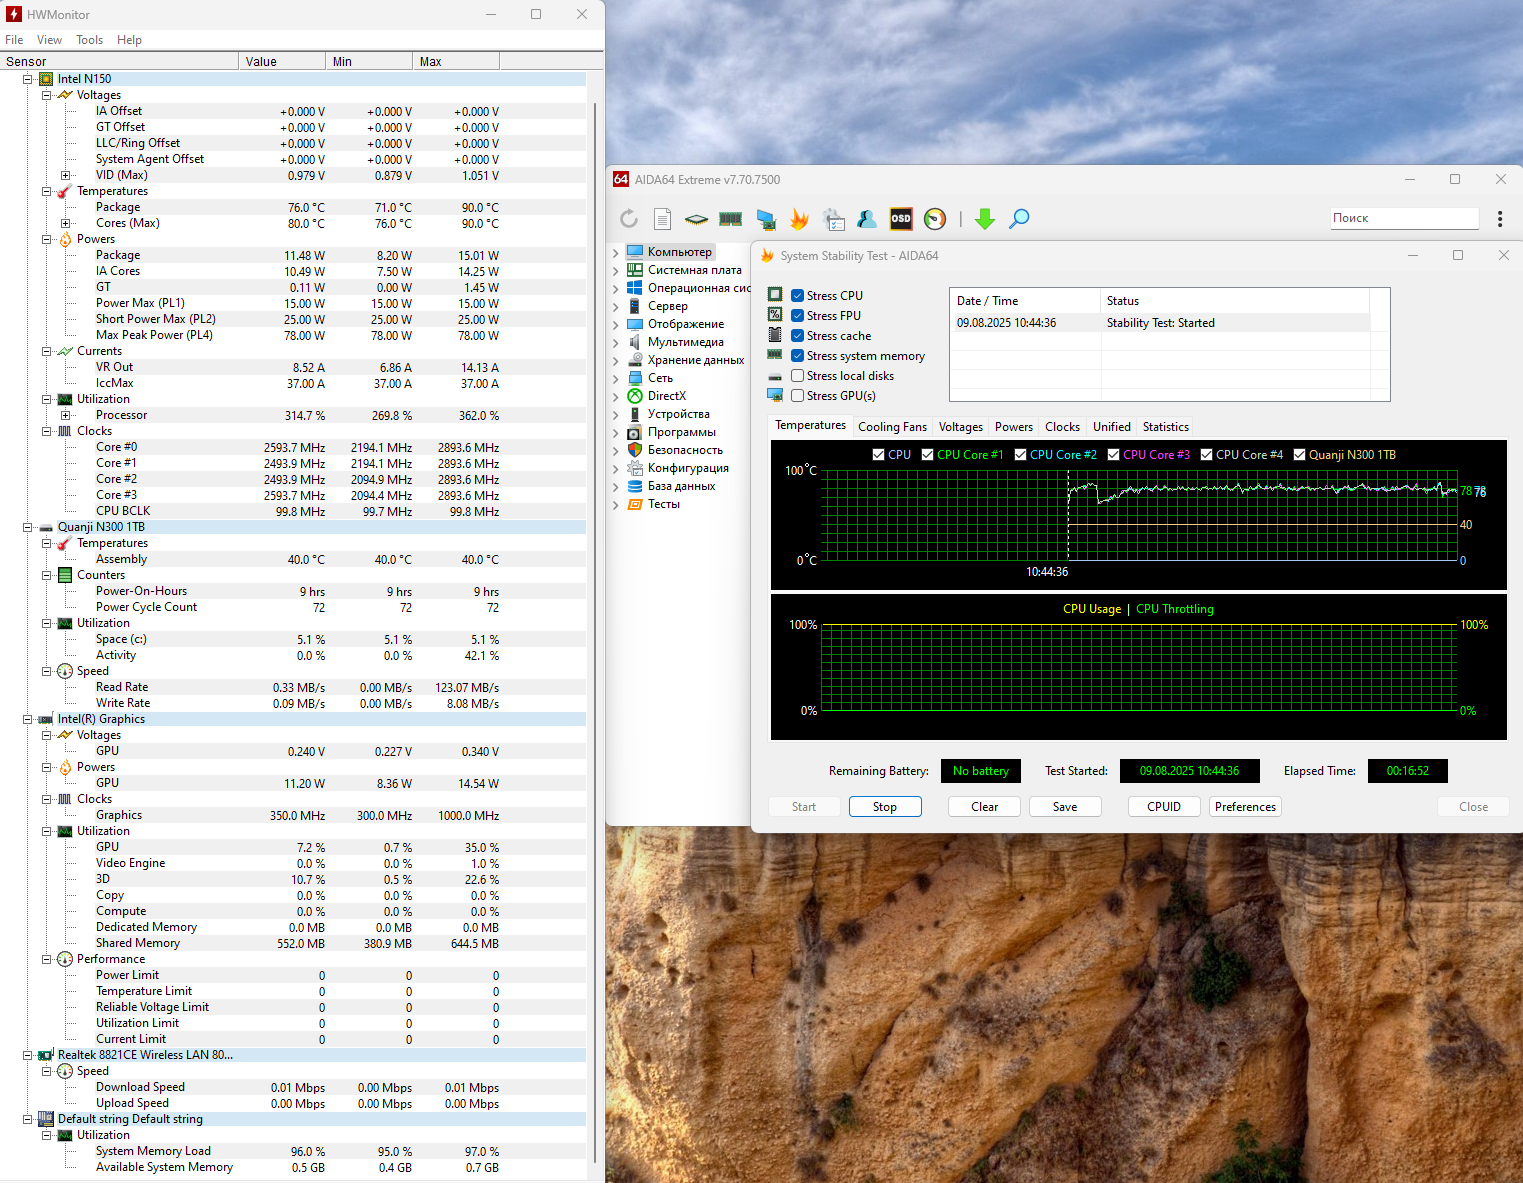Expand the DirectX tree item in AIDA64
The image size is (1523, 1183).
click(615, 396)
